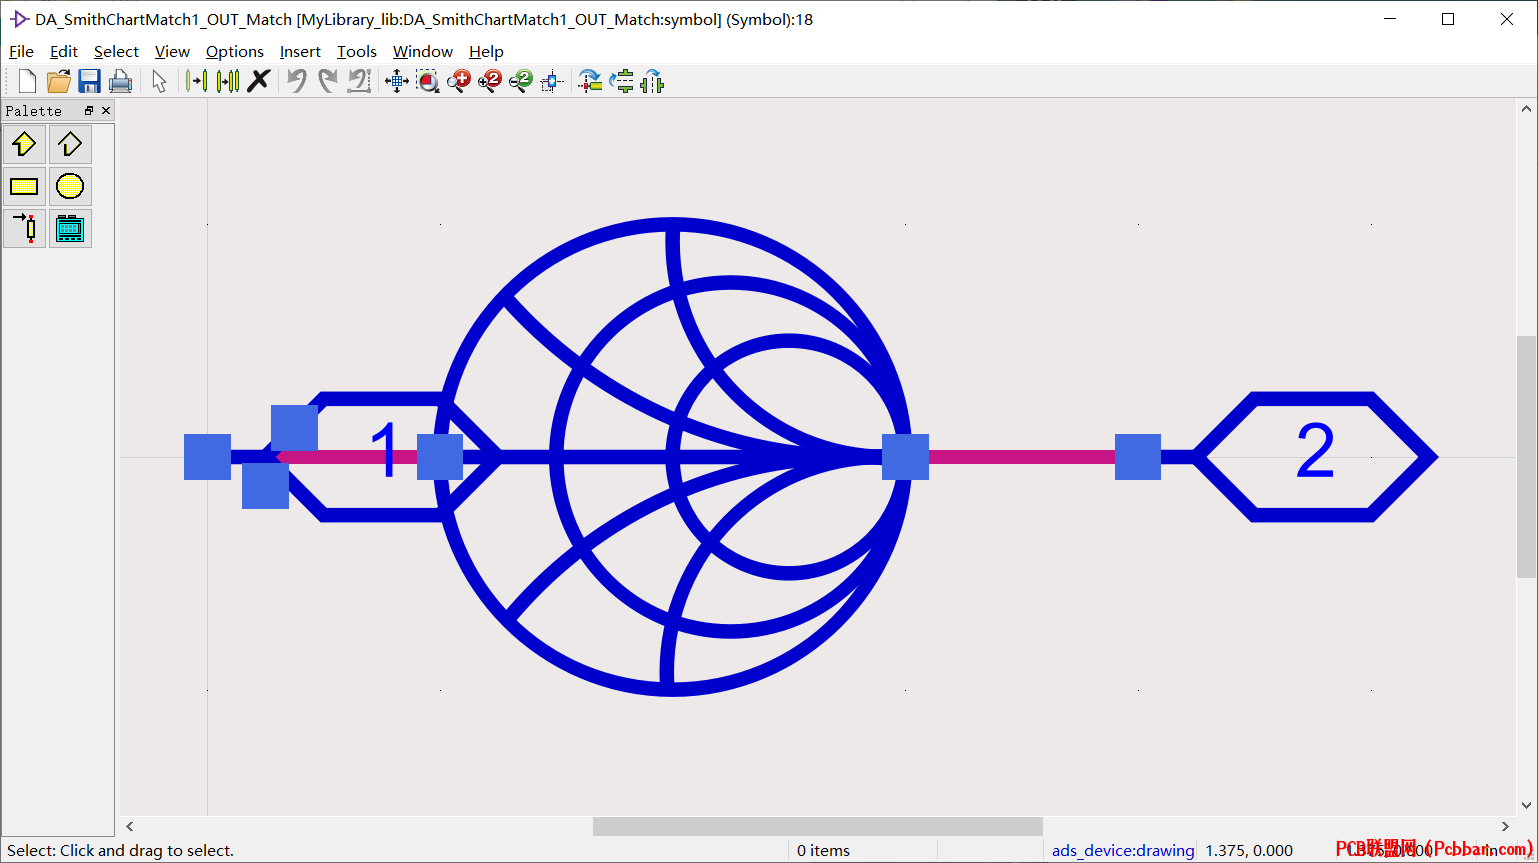
Task: Open a file using the folder icon
Action: (59, 81)
